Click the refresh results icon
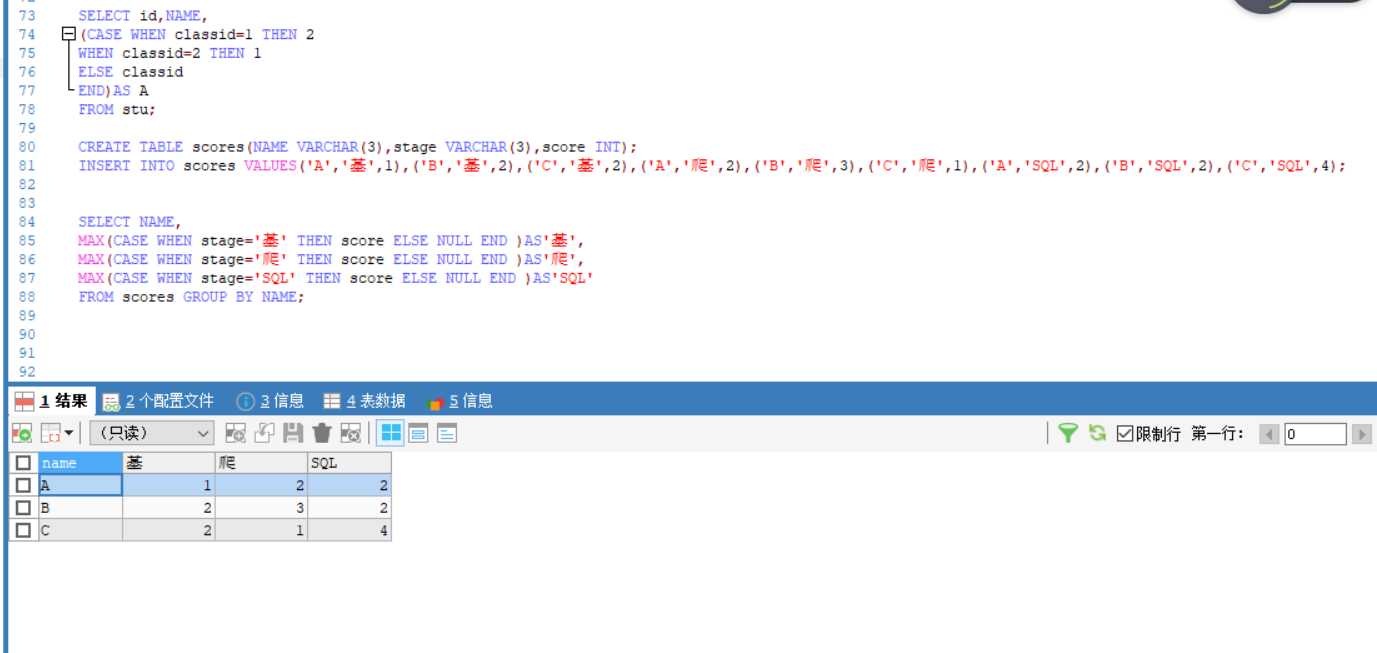The image size is (1377, 653). pos(1097,433)
